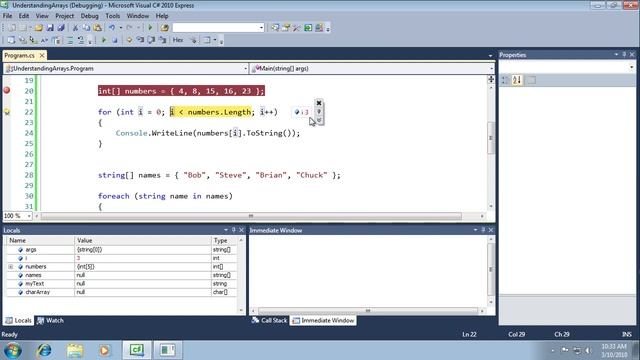This screenshot has height=360, width=640.
Task: Close the data tip for i
Action: [319, 103]
